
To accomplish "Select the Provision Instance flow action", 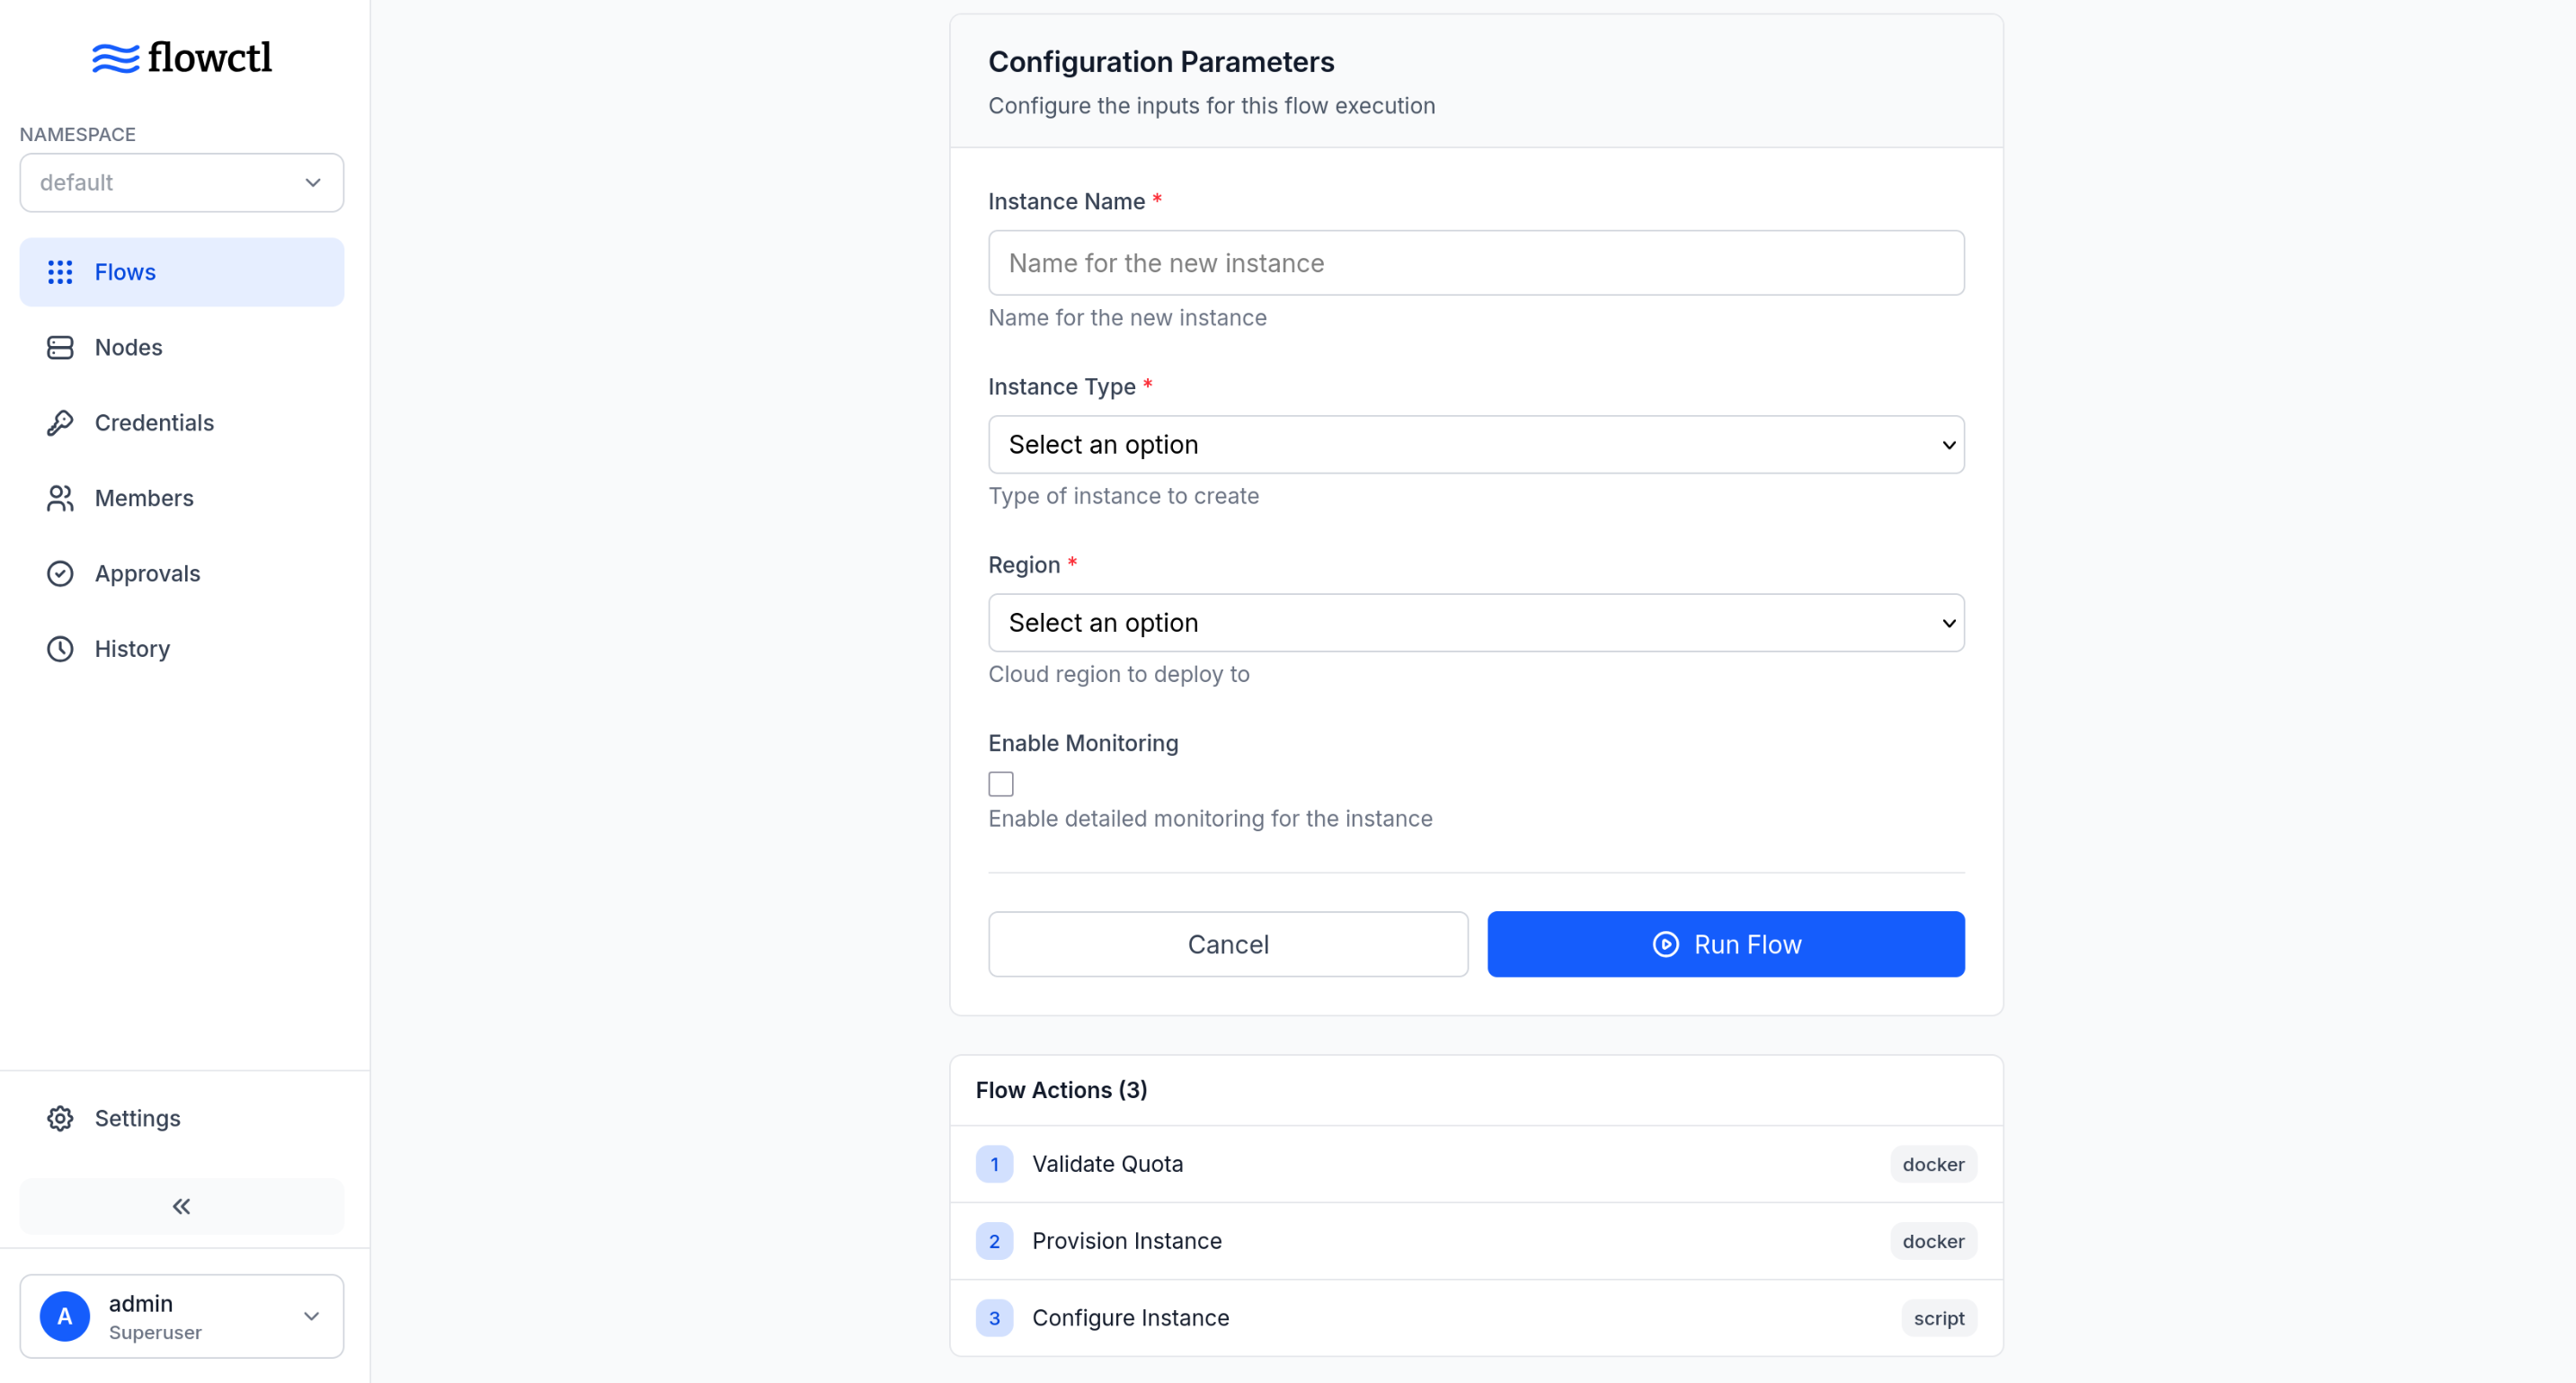I will coord(1127,1240).
